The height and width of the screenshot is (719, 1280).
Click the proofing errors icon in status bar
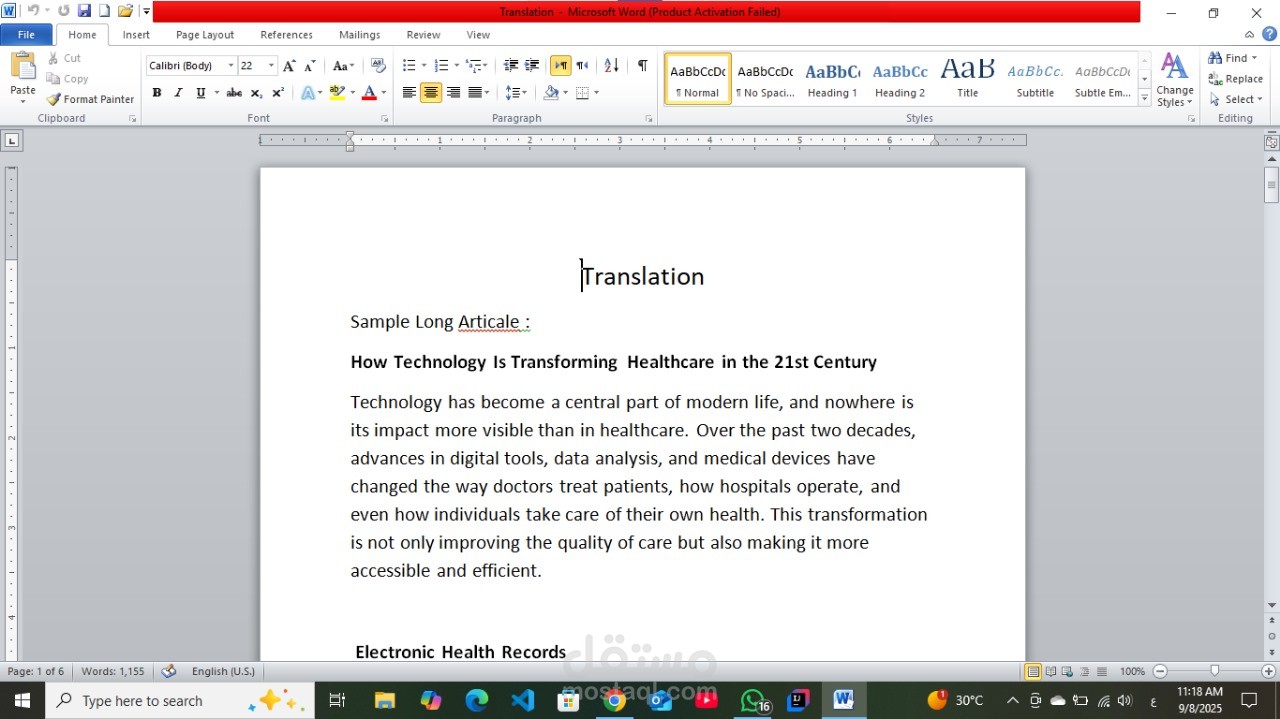169,671
